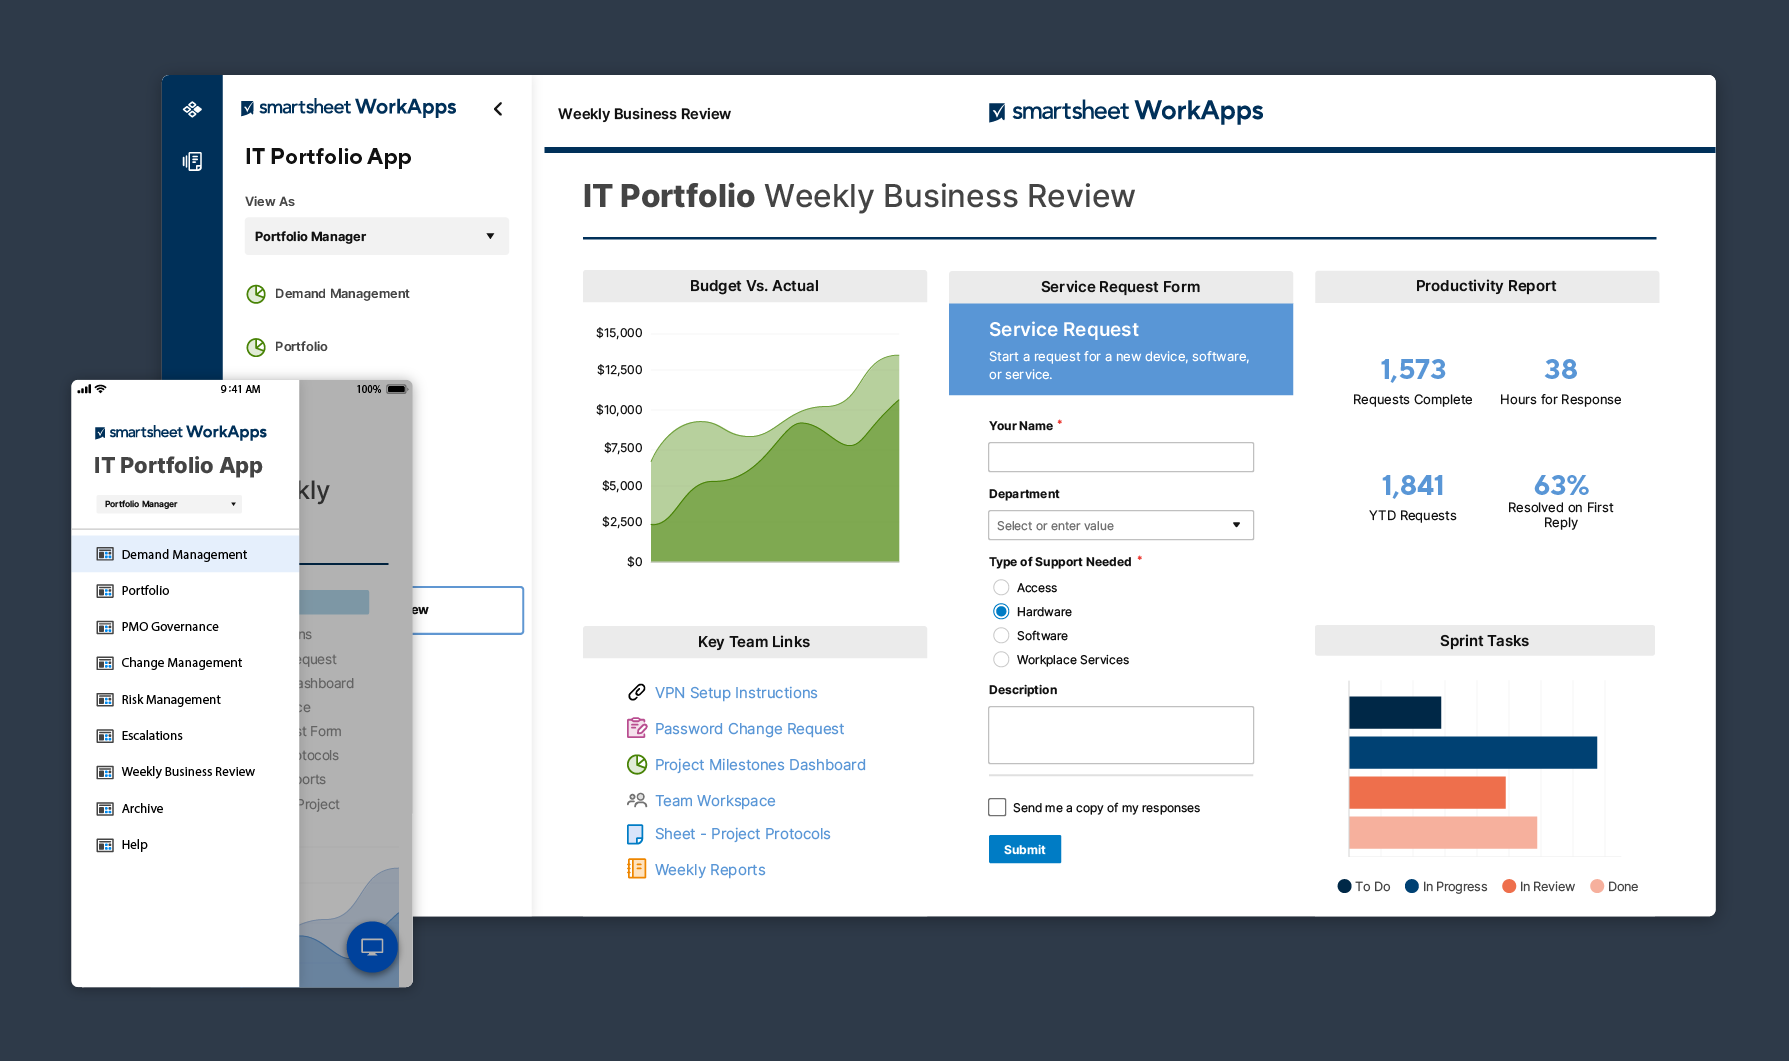
Task: Click the Project Milestones Dashboard icon
Action: click(x=636, y=764)
